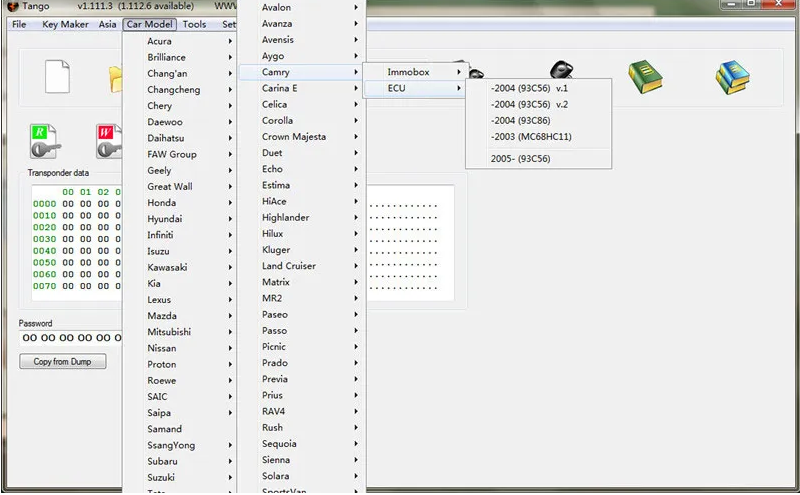Click the black key fob toolbar icon

coord(561,74)
